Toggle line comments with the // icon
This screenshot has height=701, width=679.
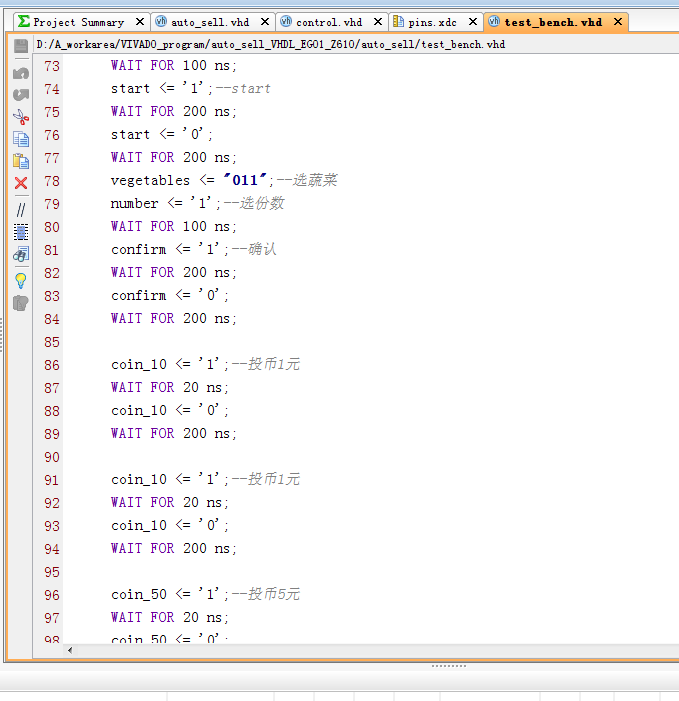coord(20,209)
